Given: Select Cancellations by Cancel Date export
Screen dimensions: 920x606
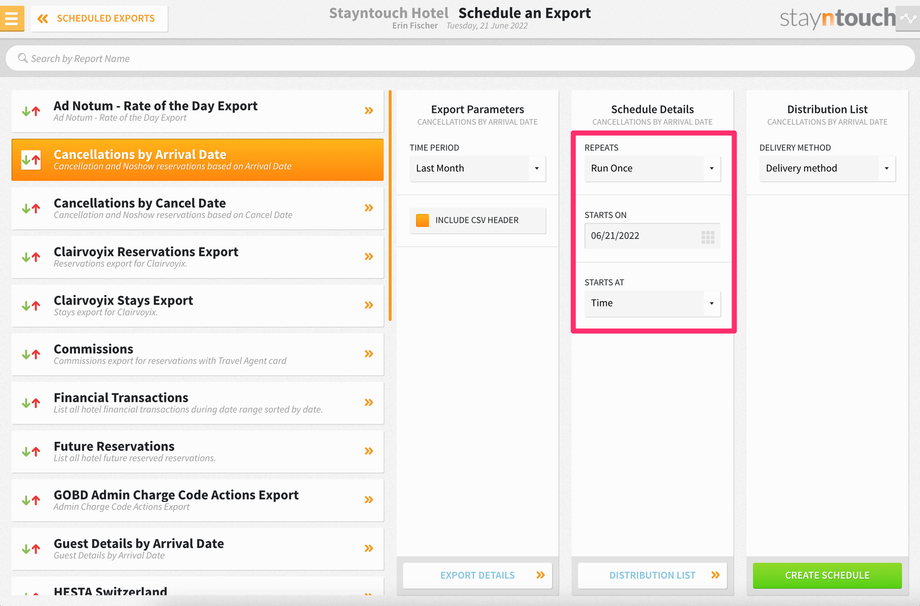Looking at the screenshot, I should point(197,208).
